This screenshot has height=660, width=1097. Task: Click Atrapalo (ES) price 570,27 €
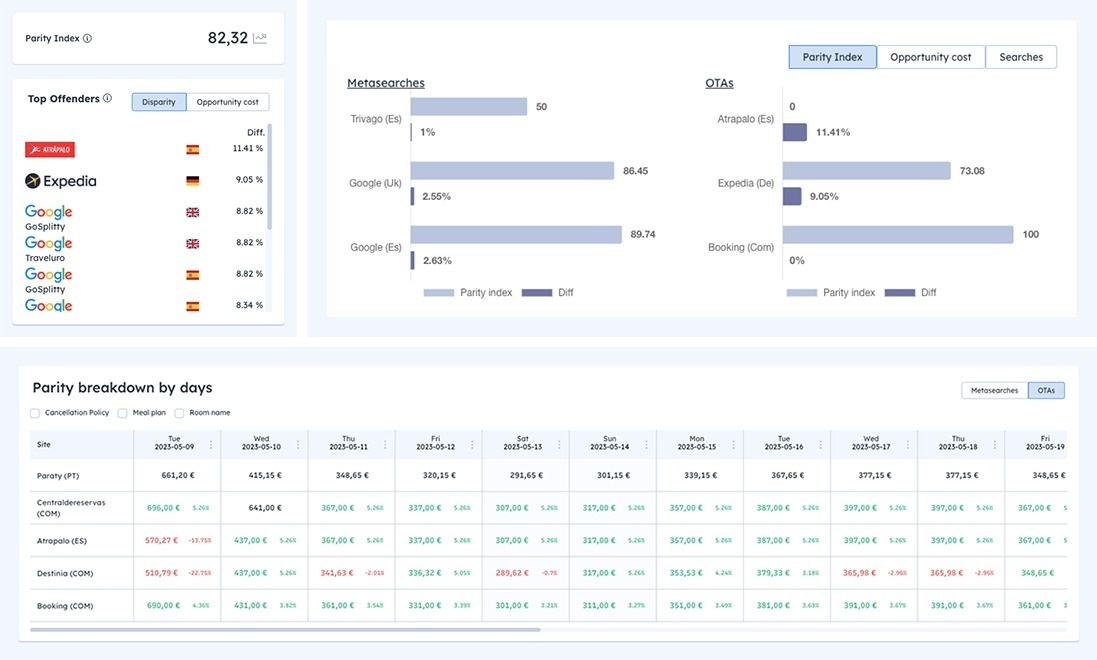[x=162, y=540]
